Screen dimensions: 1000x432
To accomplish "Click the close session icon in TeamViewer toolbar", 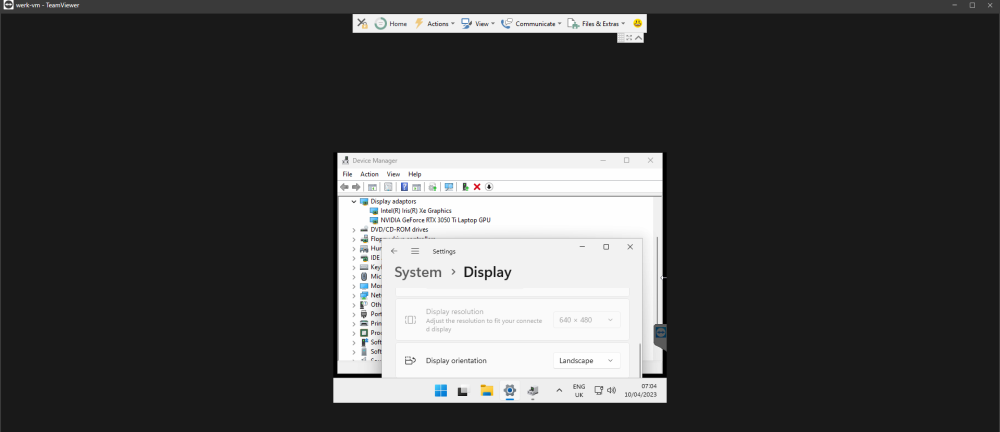I will pyautogui.click(x=362, y=24).
